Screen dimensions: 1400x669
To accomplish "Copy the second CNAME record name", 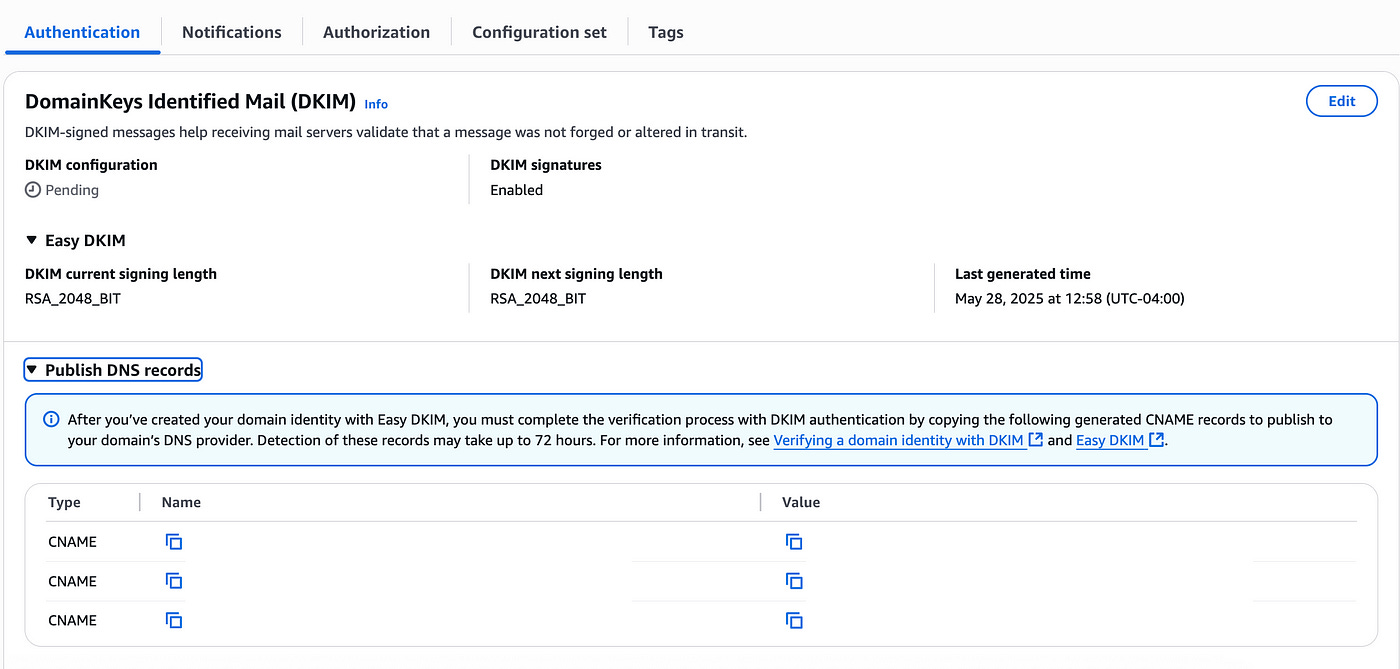I will (174, 581).
